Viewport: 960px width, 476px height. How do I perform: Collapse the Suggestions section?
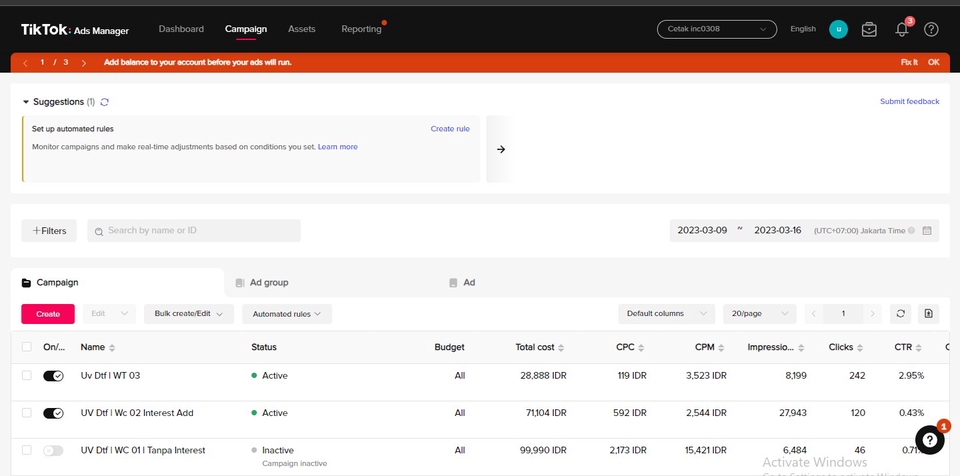tap(26, 102)
